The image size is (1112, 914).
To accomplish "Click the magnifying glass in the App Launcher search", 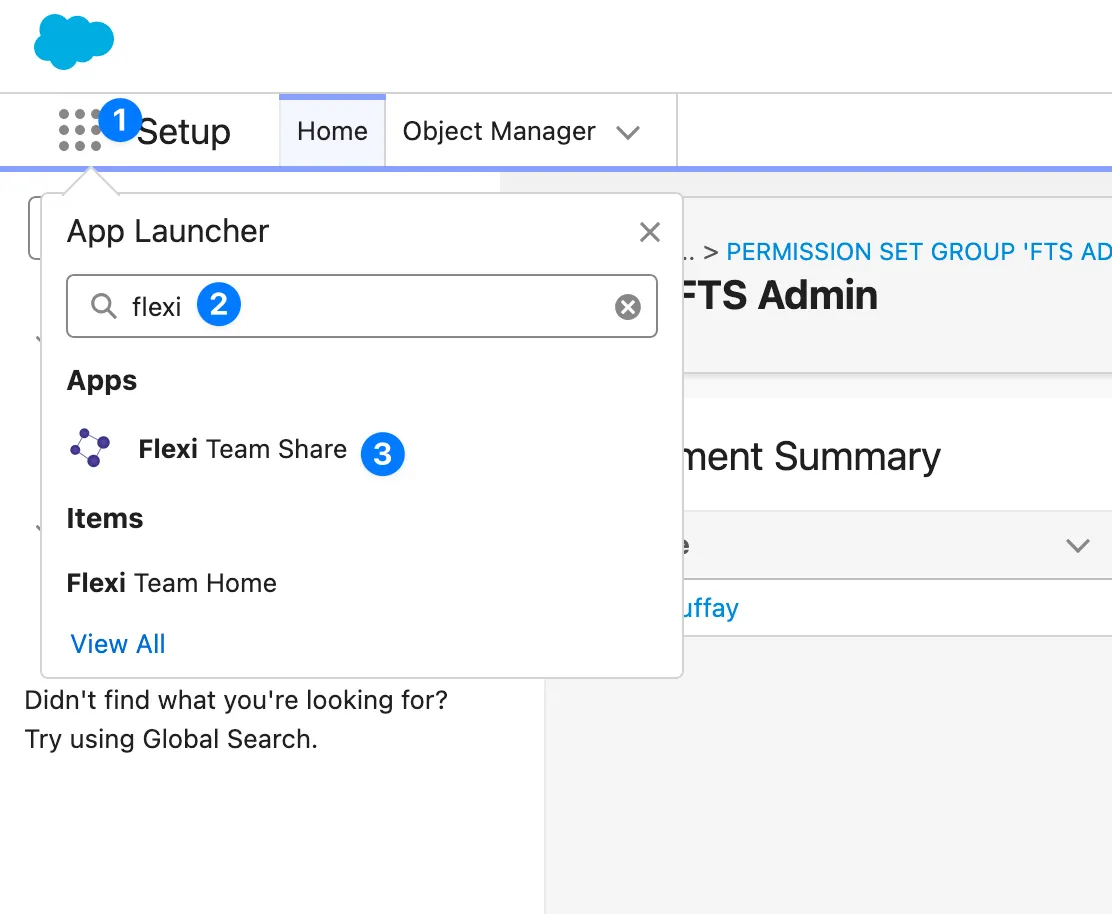I will 103,306.
